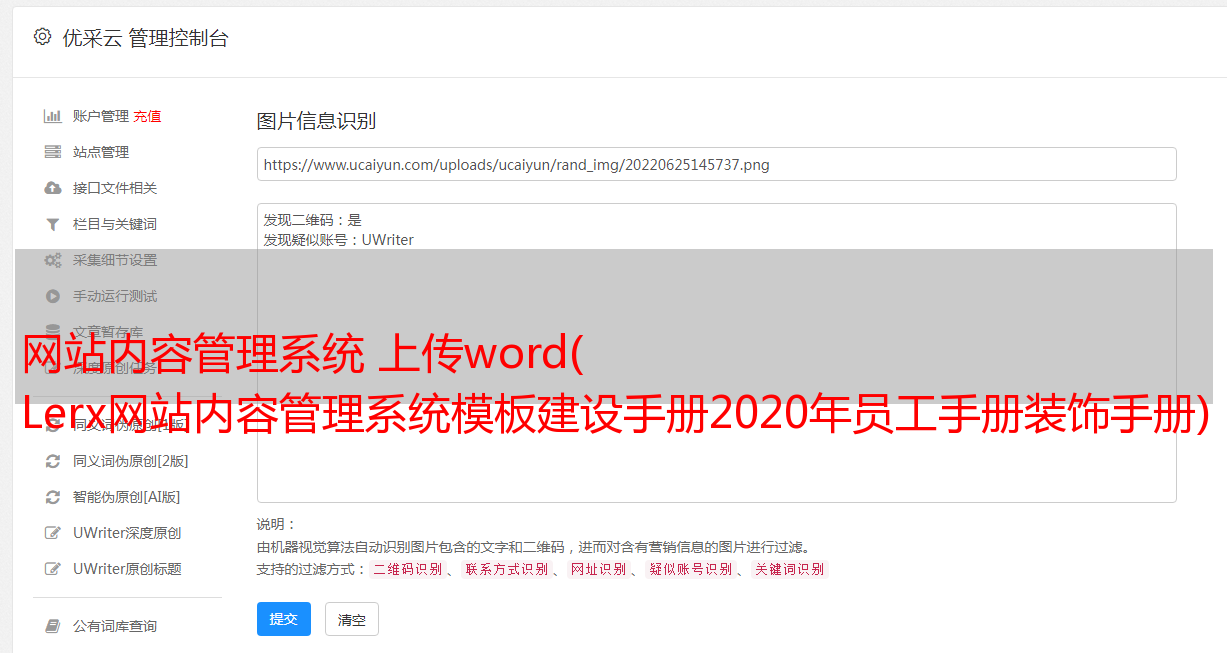Image resolution: width=1227 pixels, height=653 pixels.
Task: Click the edit icon for UWriter深度原创
Action: (x=53, y=533)
